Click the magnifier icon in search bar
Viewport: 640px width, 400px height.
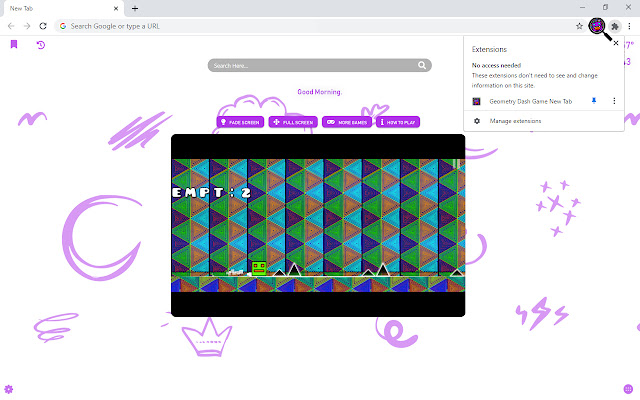coord(422,65)
